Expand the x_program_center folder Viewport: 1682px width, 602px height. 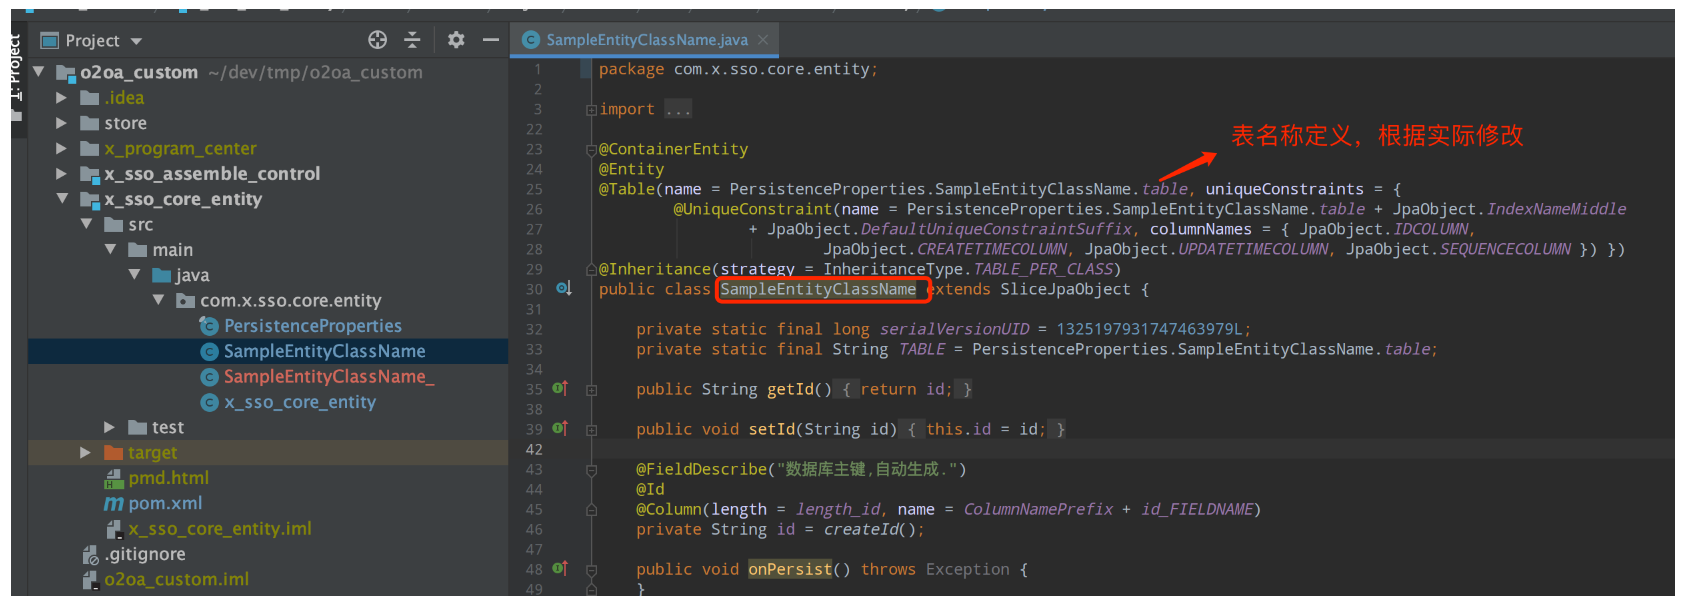62,148
